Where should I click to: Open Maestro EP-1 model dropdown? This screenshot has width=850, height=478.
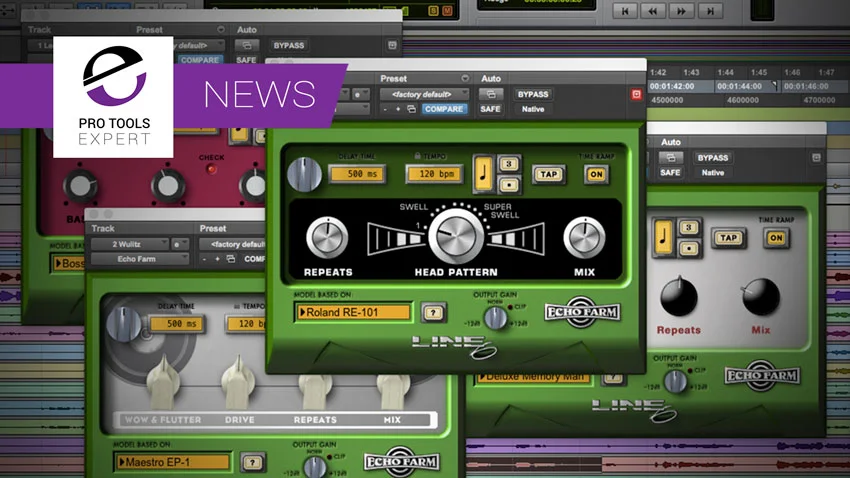pos(173,462)
